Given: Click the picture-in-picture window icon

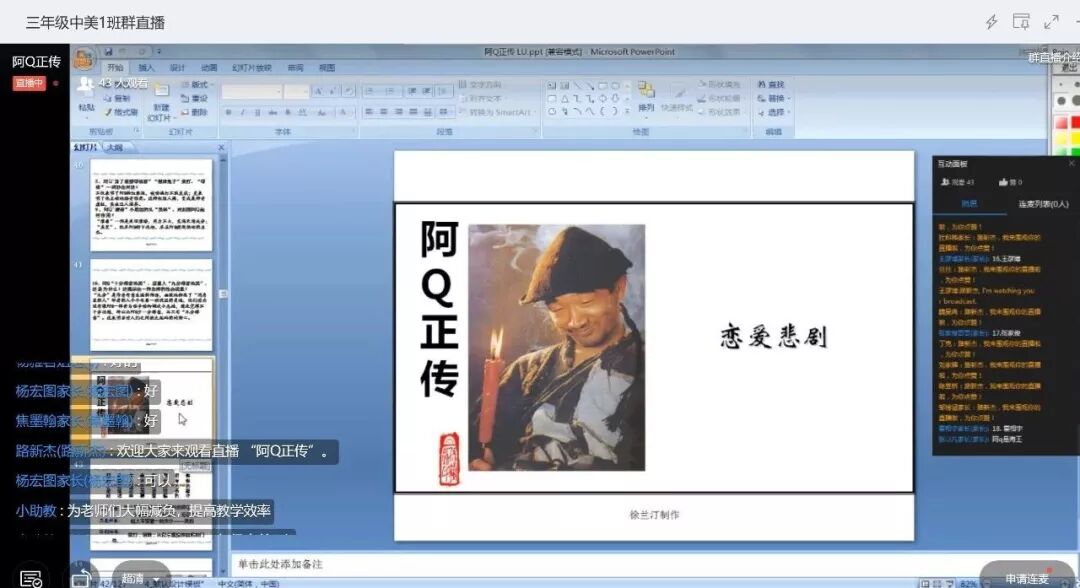Looking at the screenshot, I should pos(1021,21).
